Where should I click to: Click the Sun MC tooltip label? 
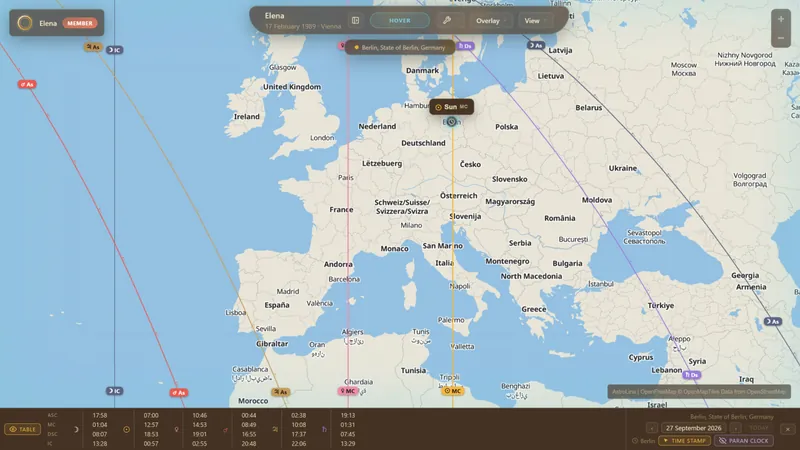452,107
